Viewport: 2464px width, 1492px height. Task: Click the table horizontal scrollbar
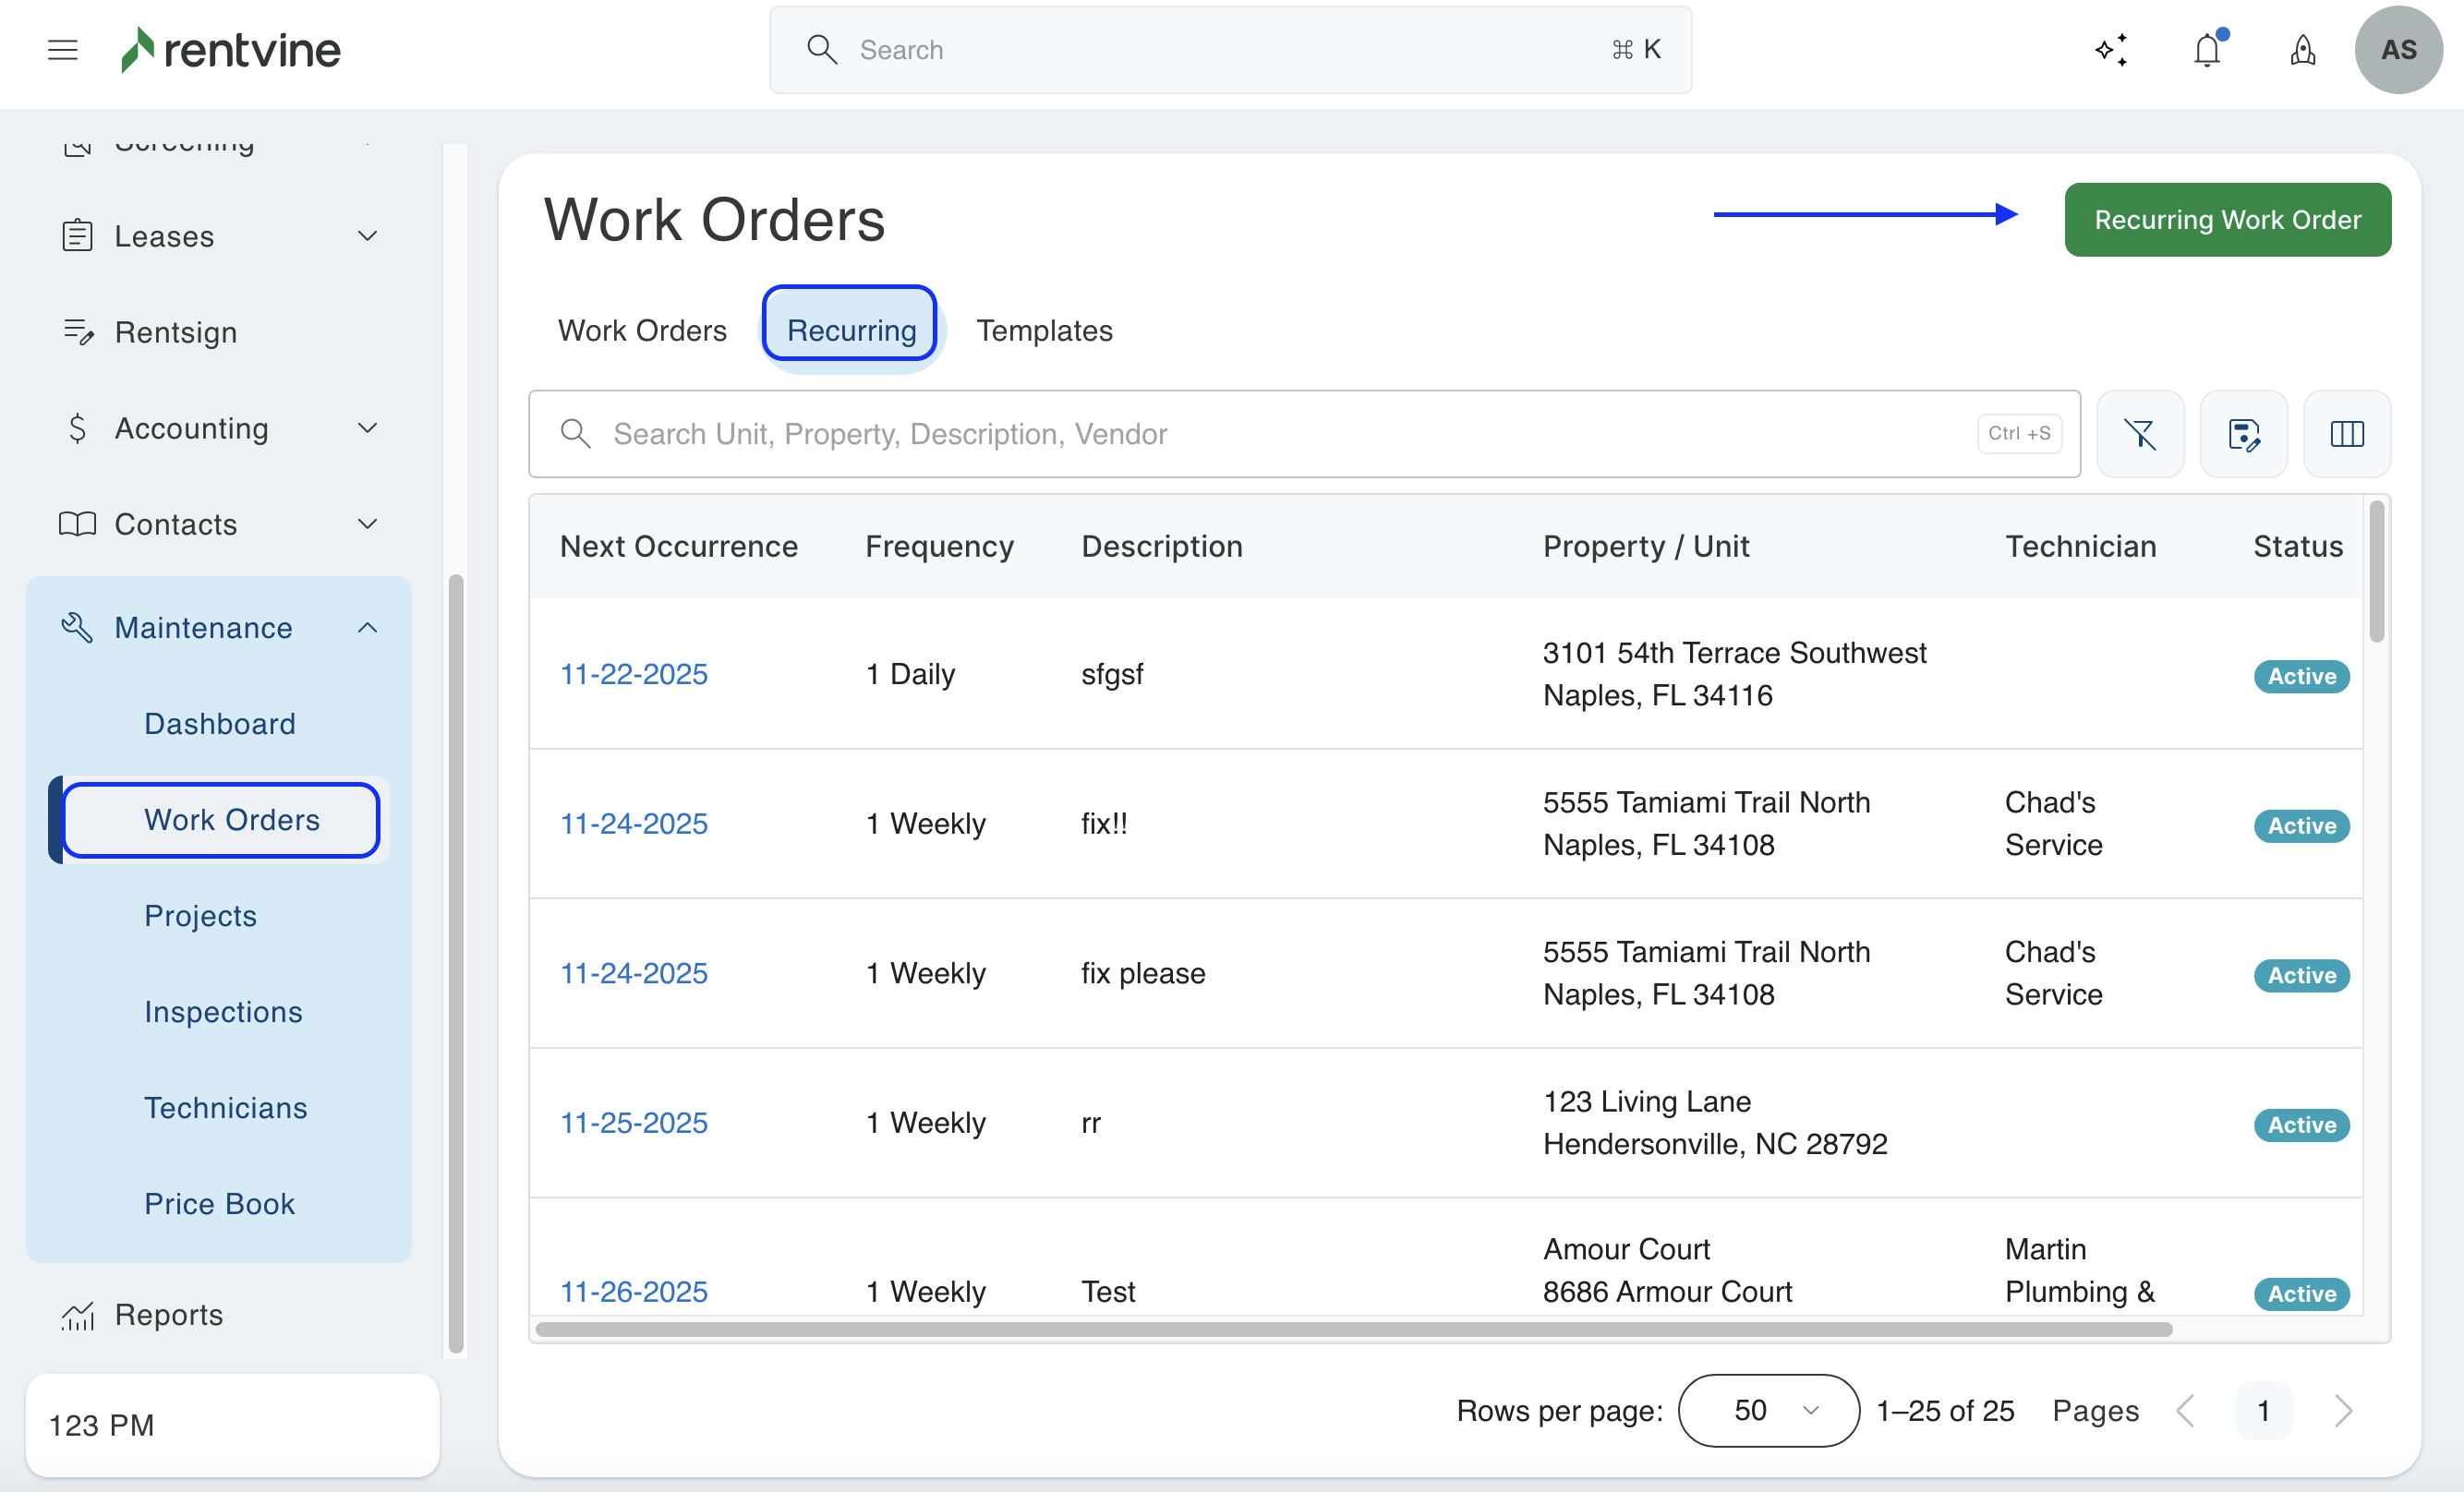(x=1353, y=1329)
